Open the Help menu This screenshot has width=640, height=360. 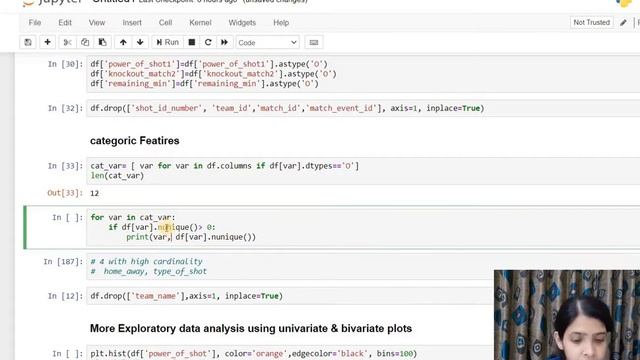[x=281, y=23]
